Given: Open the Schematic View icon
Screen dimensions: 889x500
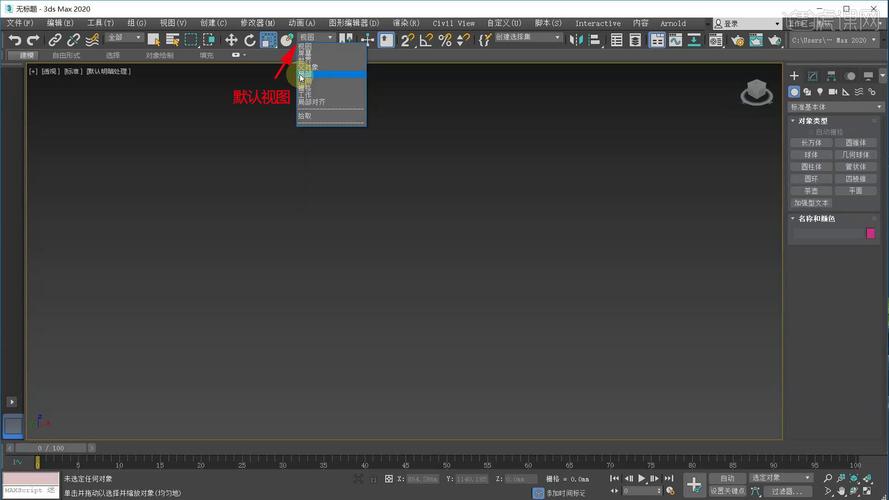Looking at the screenshot, I should coord(694,40).
